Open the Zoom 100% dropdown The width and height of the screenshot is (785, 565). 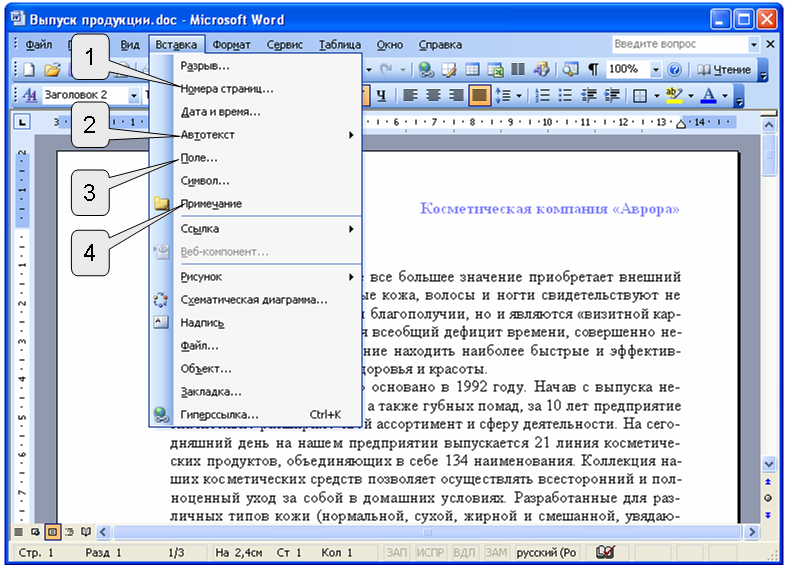655,70
